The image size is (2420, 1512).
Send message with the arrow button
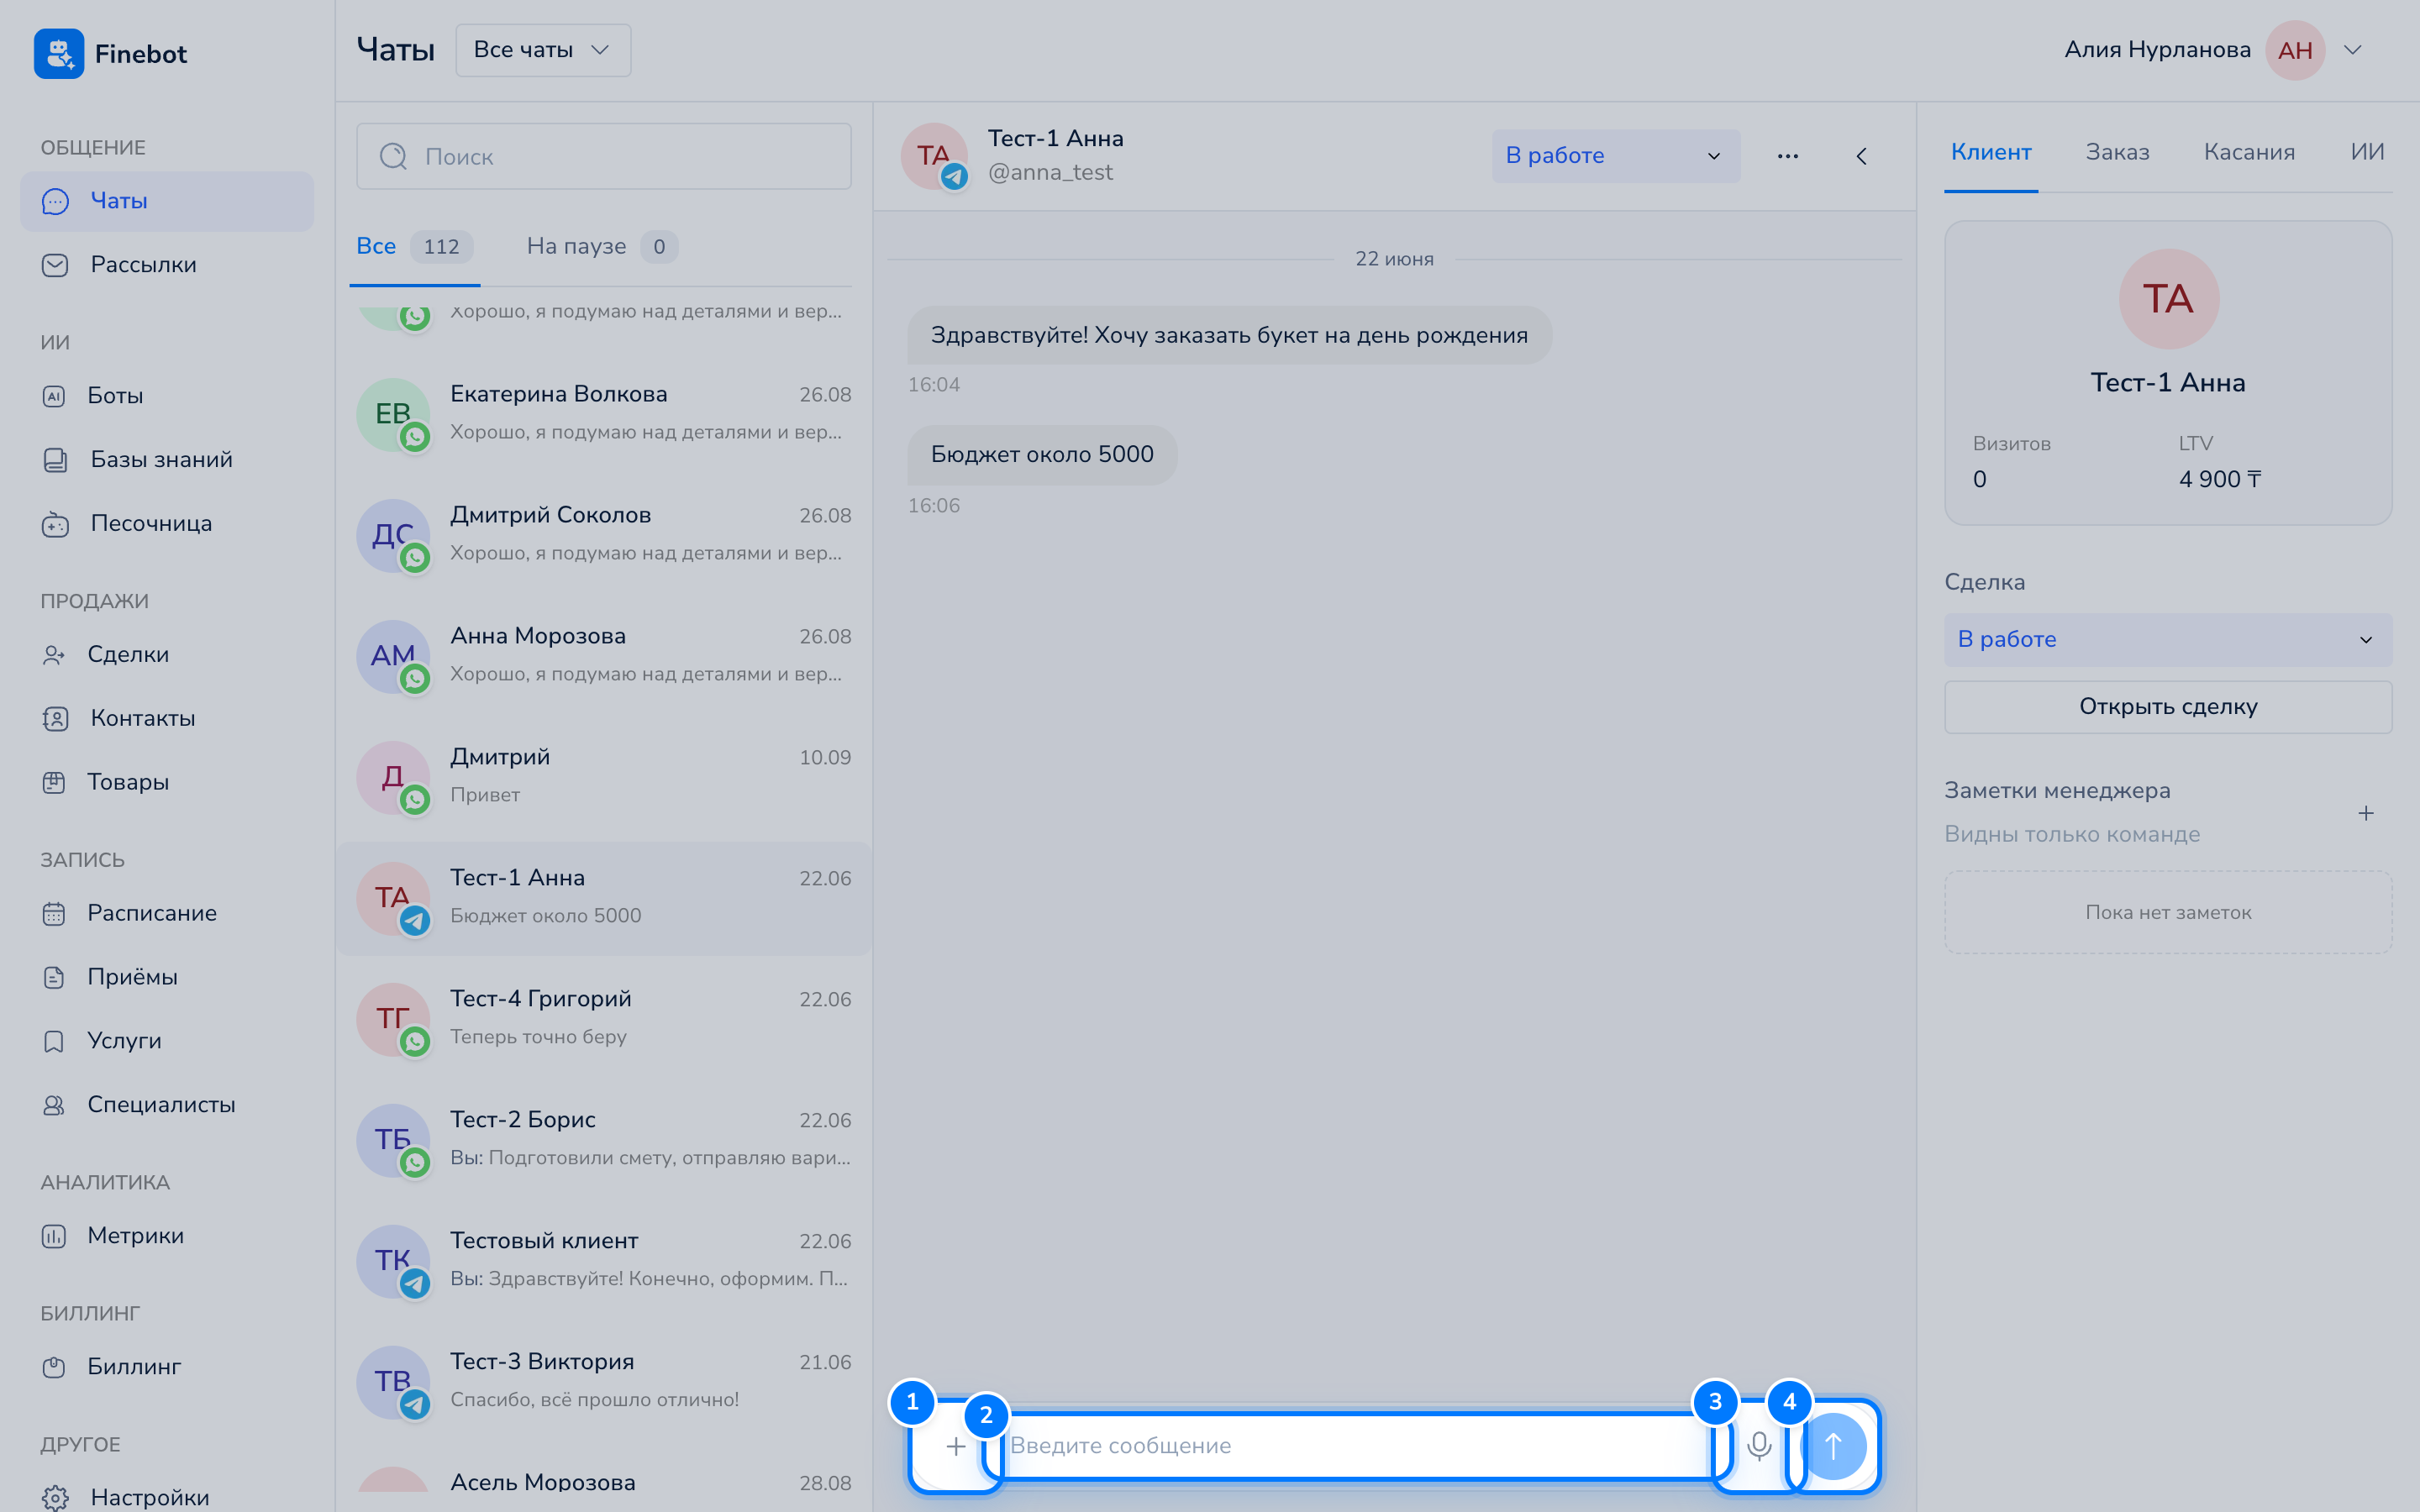(1833, 1446)
